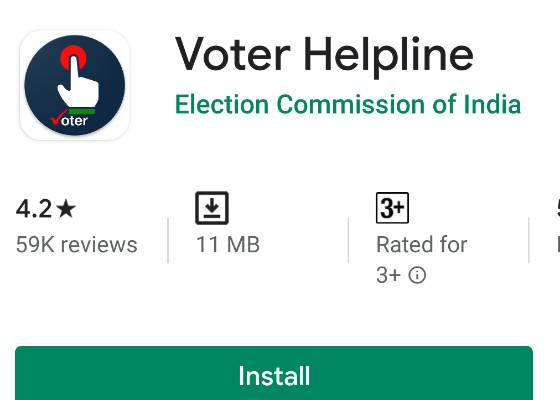Open the content rating info circle icon
Viewport: 560px width, 400px height.
[417, 275]
